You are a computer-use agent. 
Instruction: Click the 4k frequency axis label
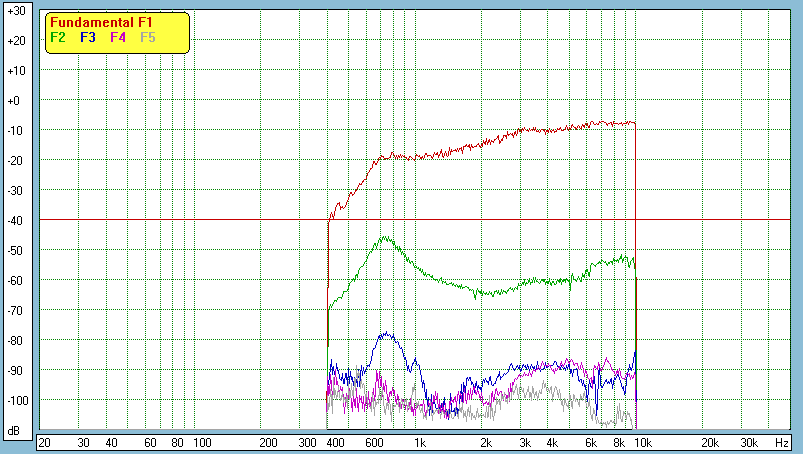551,442
